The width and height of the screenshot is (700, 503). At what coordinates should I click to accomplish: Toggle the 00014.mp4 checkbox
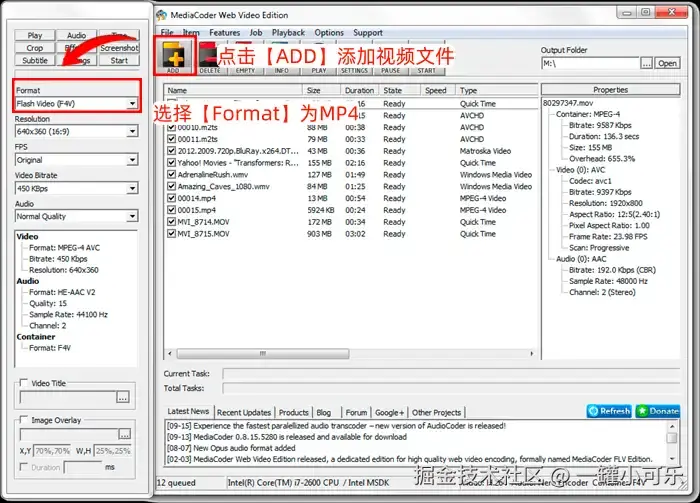click(x=171, y=198)
